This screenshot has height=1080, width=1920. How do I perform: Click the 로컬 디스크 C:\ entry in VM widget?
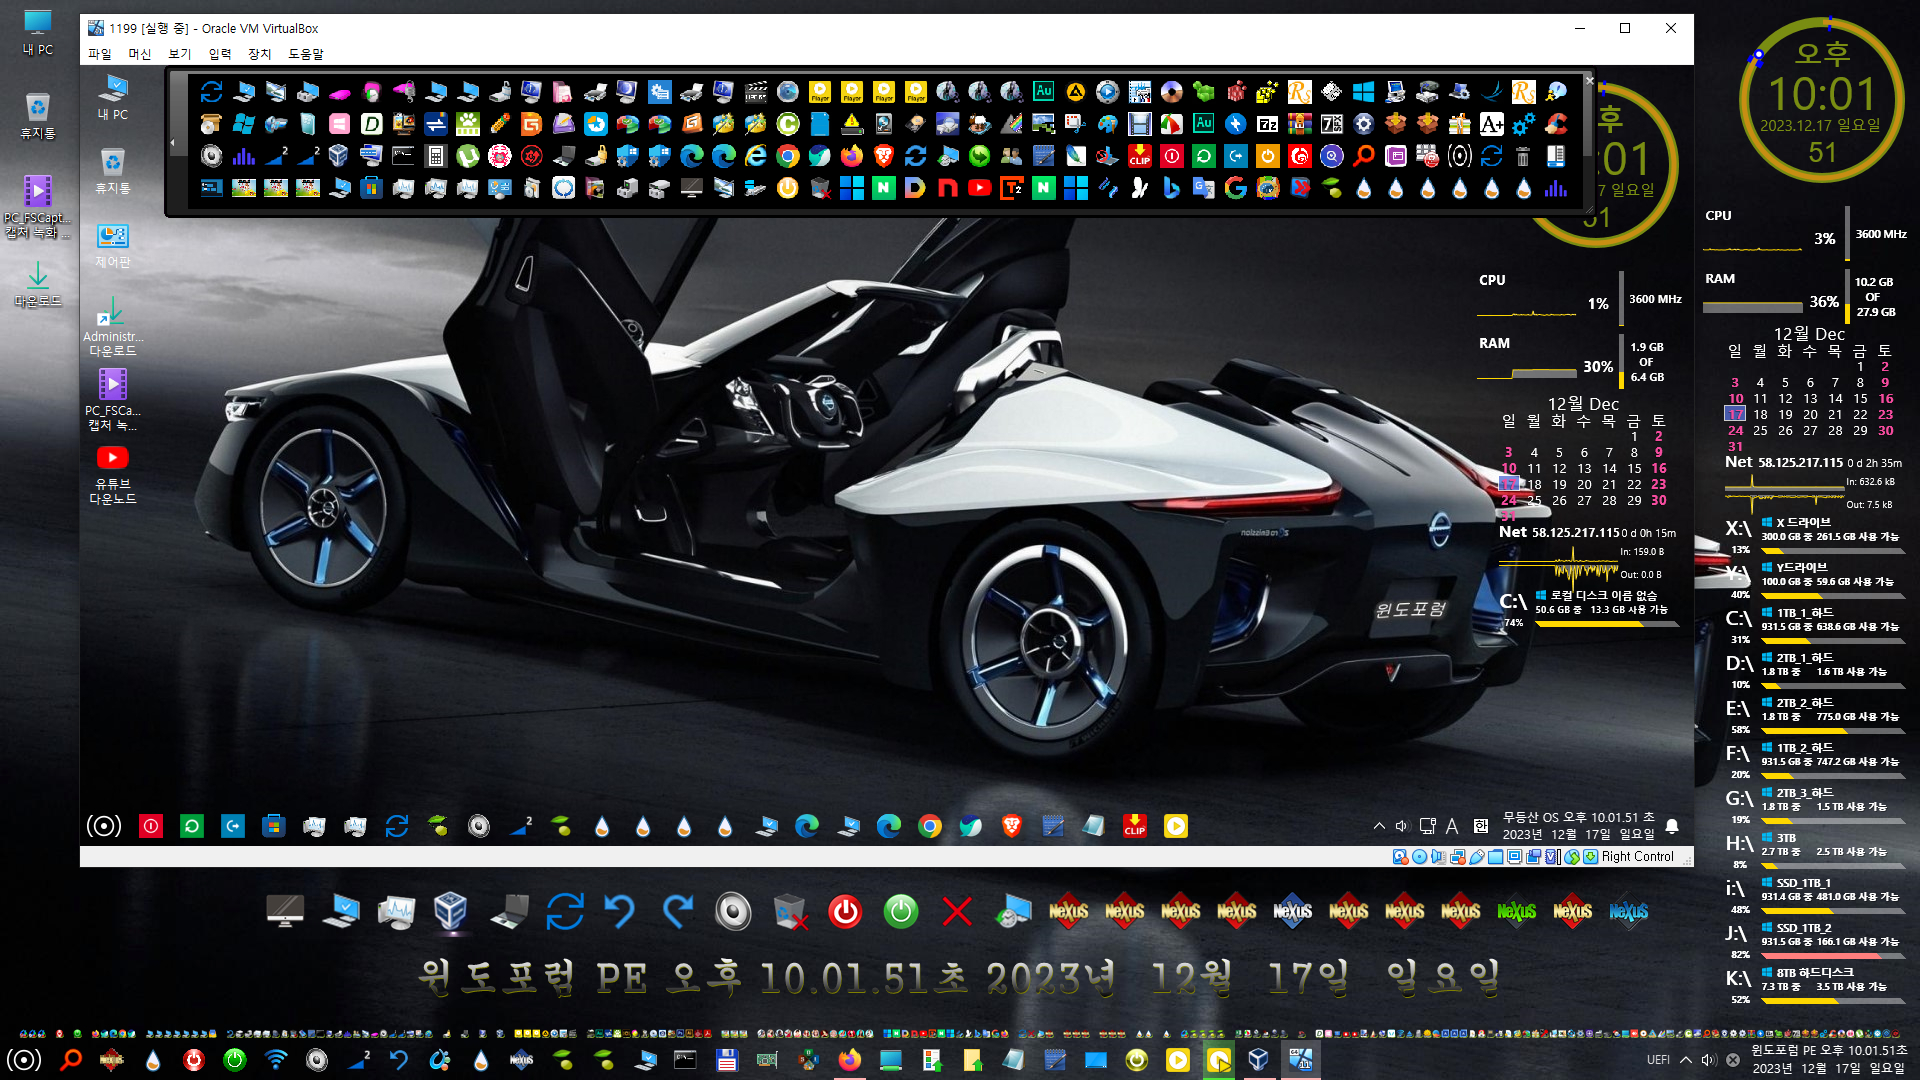click(x=1588, y=608)
